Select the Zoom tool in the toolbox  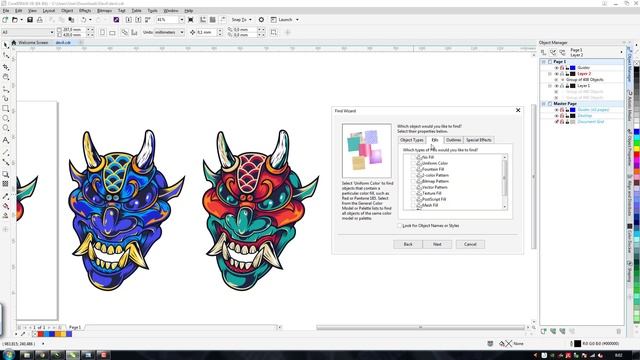tap(6, 77)
